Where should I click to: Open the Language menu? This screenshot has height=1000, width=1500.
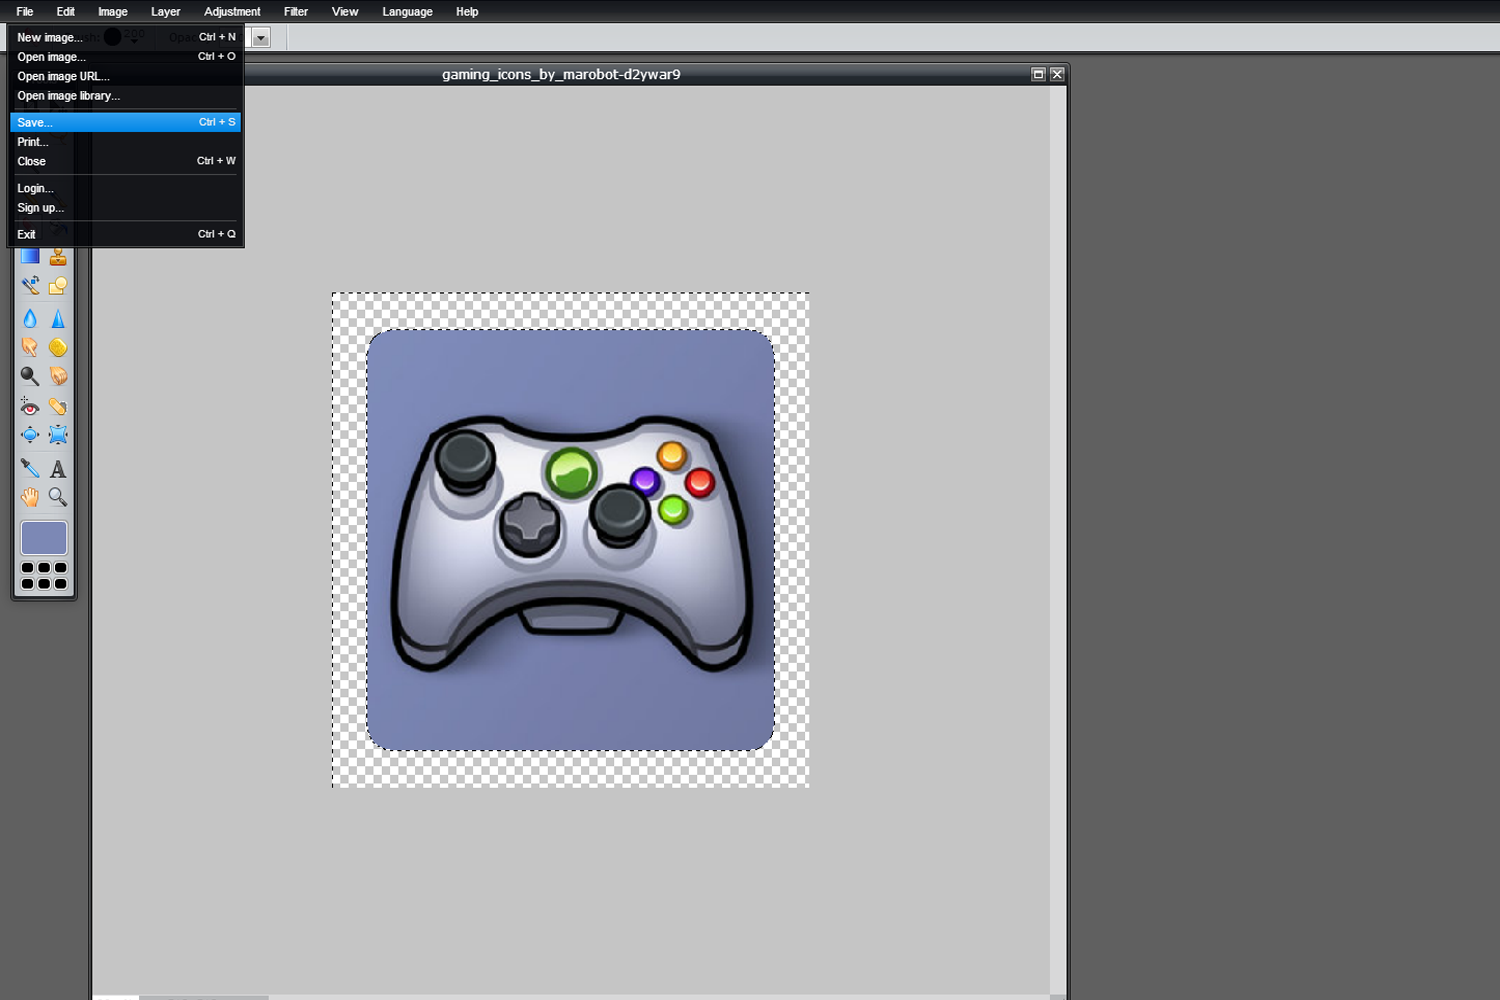pos(407,12)
